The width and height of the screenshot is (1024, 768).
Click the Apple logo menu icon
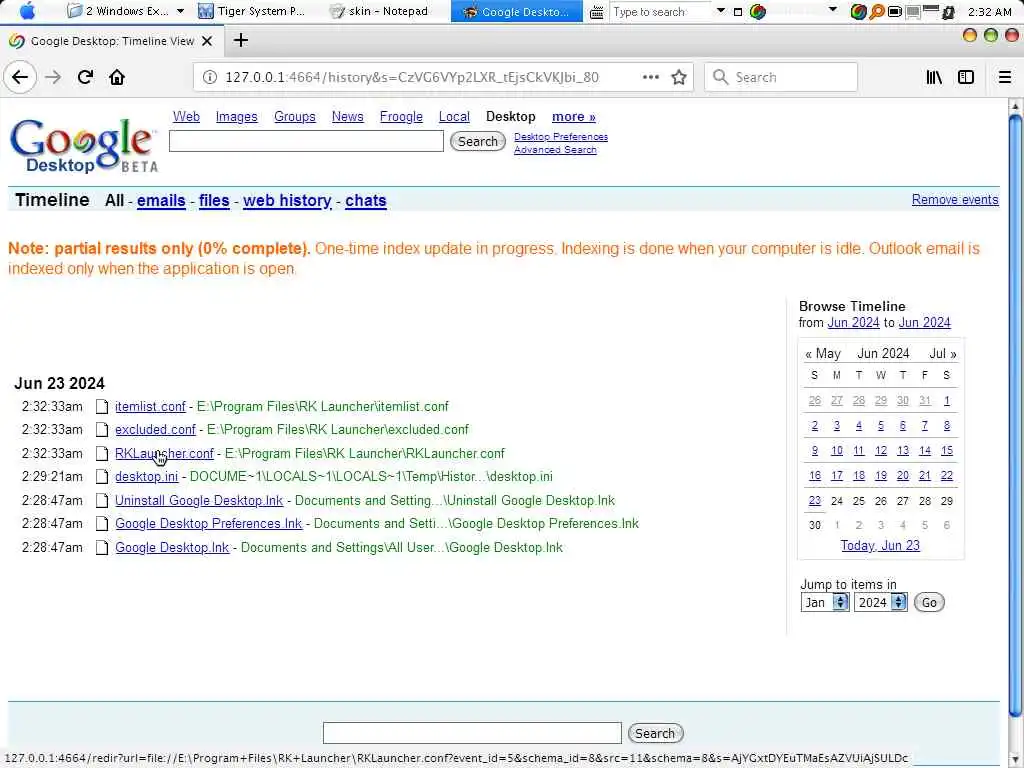coord(27,11)
